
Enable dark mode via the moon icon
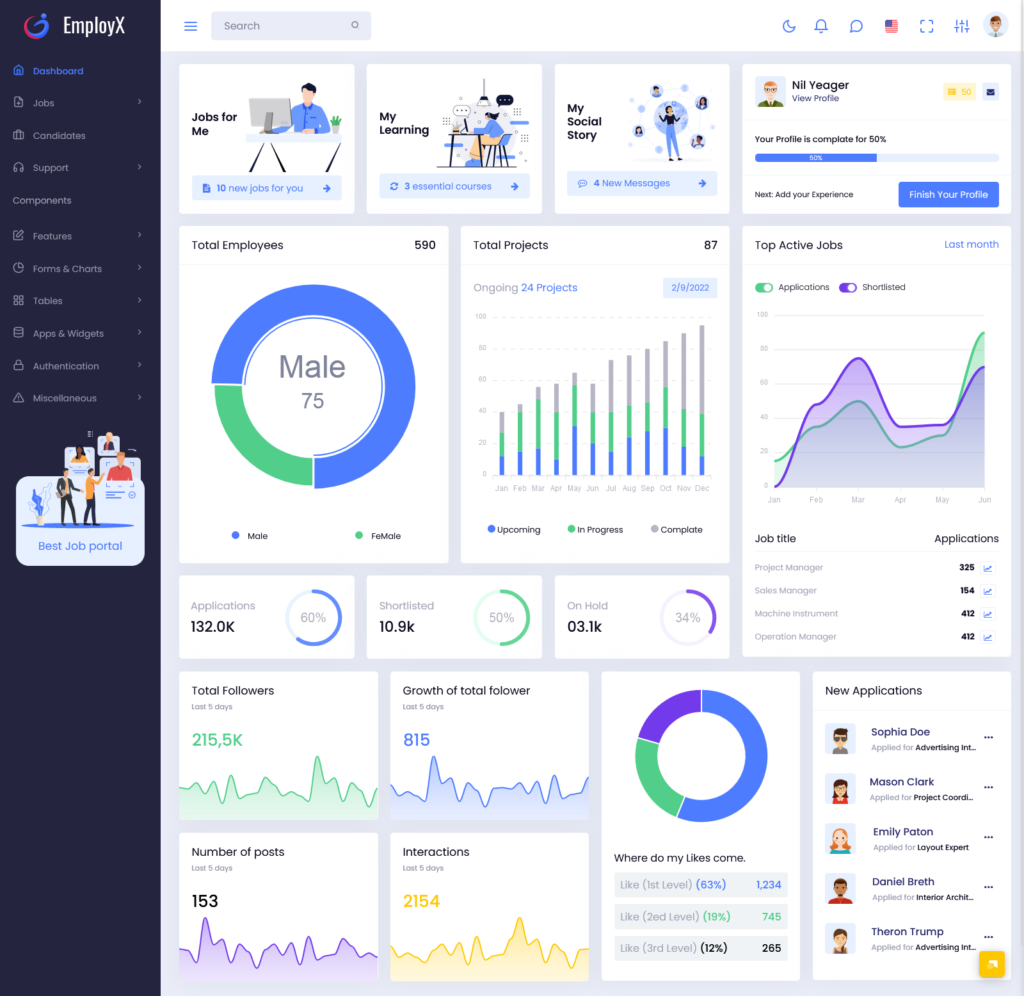point(789,26)
